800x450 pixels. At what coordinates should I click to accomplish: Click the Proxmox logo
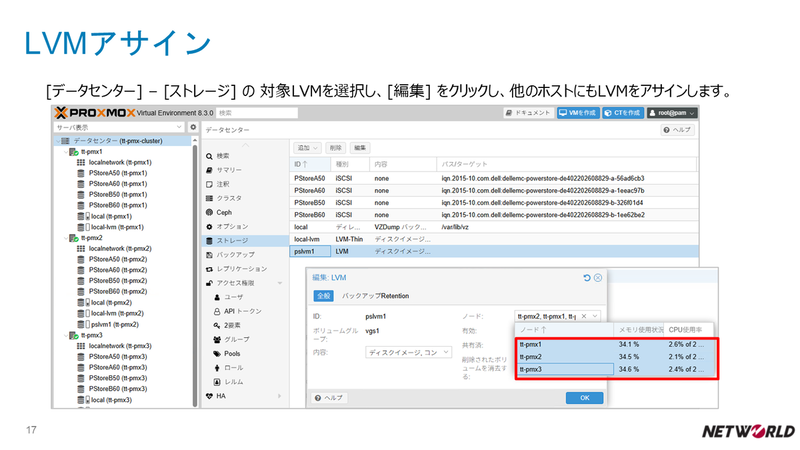coord(95,113)
